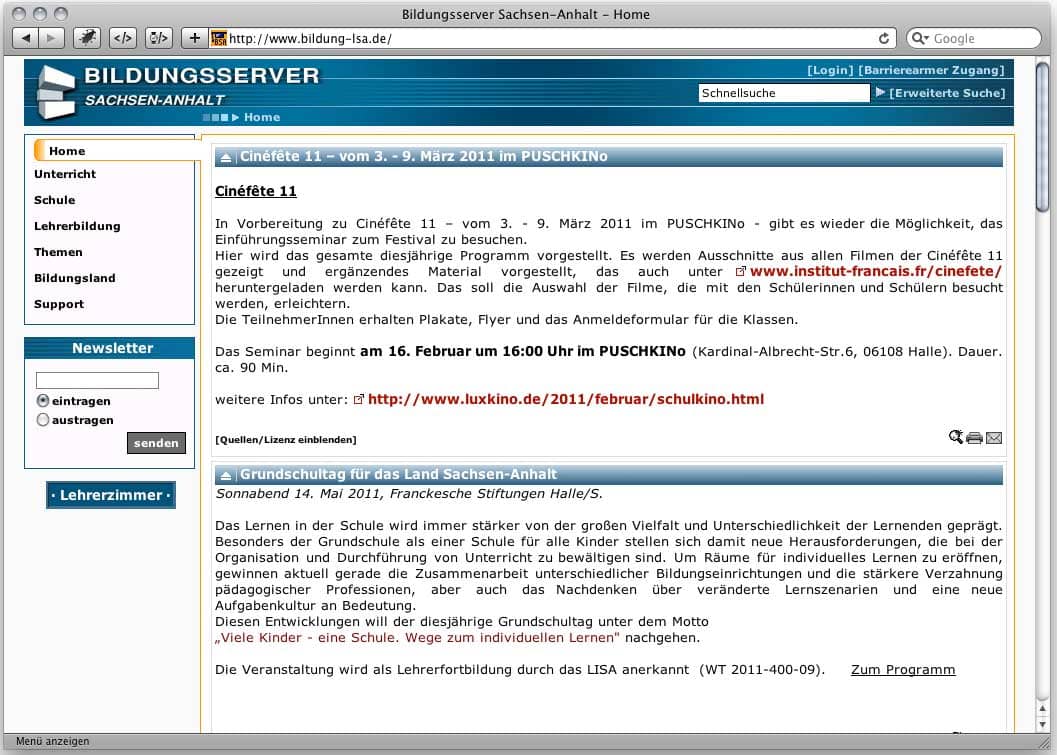Viewport: 1057px width, 755px height.
Task: Click the envelope email icon
Action: 994,438
